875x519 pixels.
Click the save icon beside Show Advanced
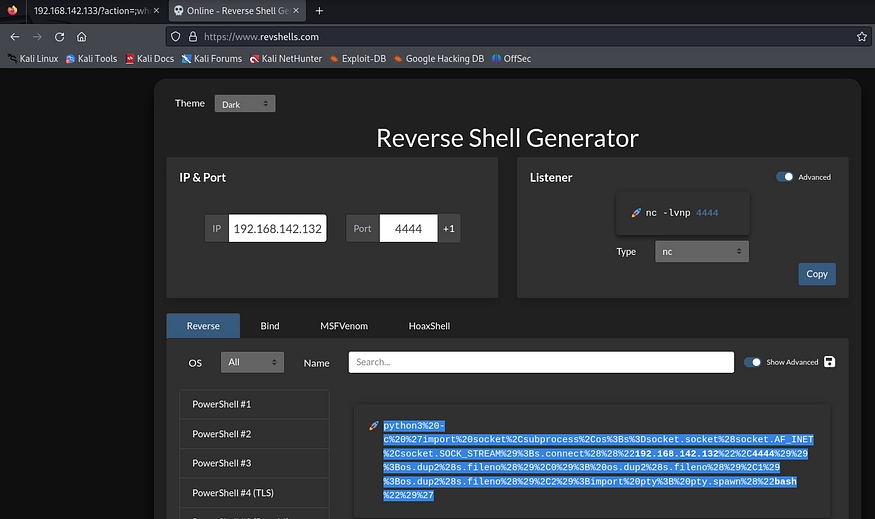(x=830, y=362)
